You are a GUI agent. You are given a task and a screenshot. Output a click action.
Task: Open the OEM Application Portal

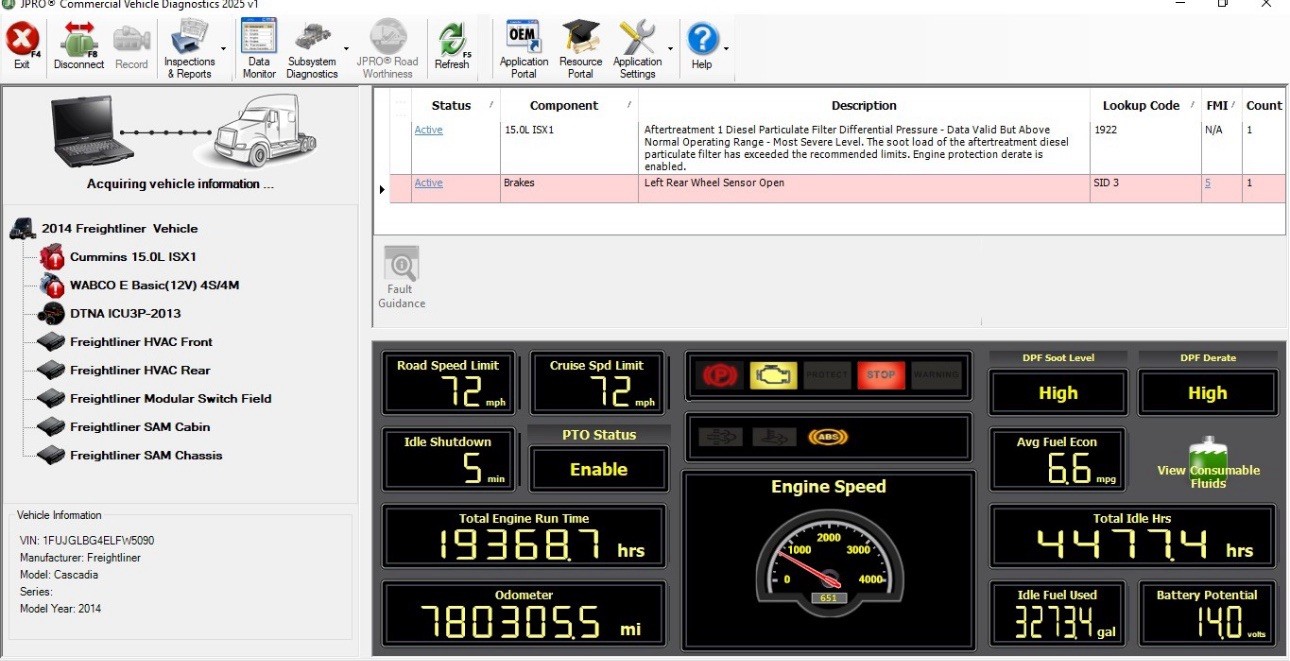(523, 47)
